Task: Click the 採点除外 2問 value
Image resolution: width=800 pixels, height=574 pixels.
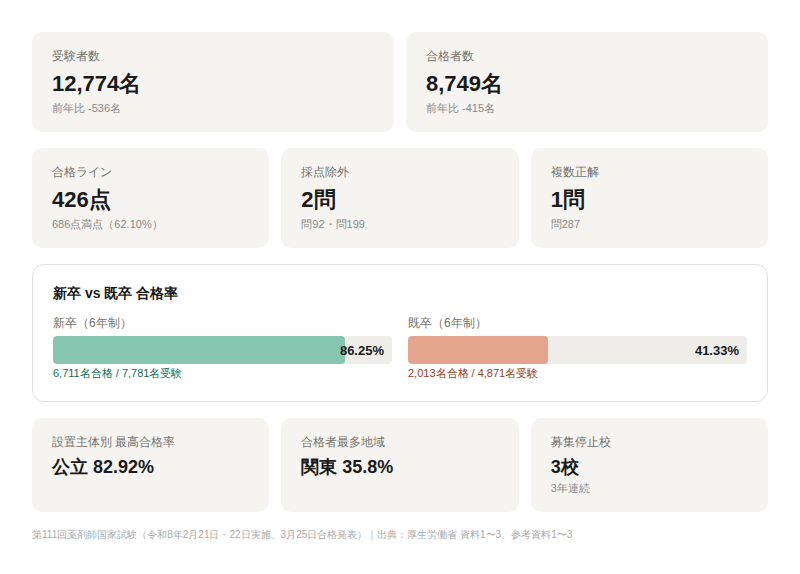Action: tap(318, 200)
